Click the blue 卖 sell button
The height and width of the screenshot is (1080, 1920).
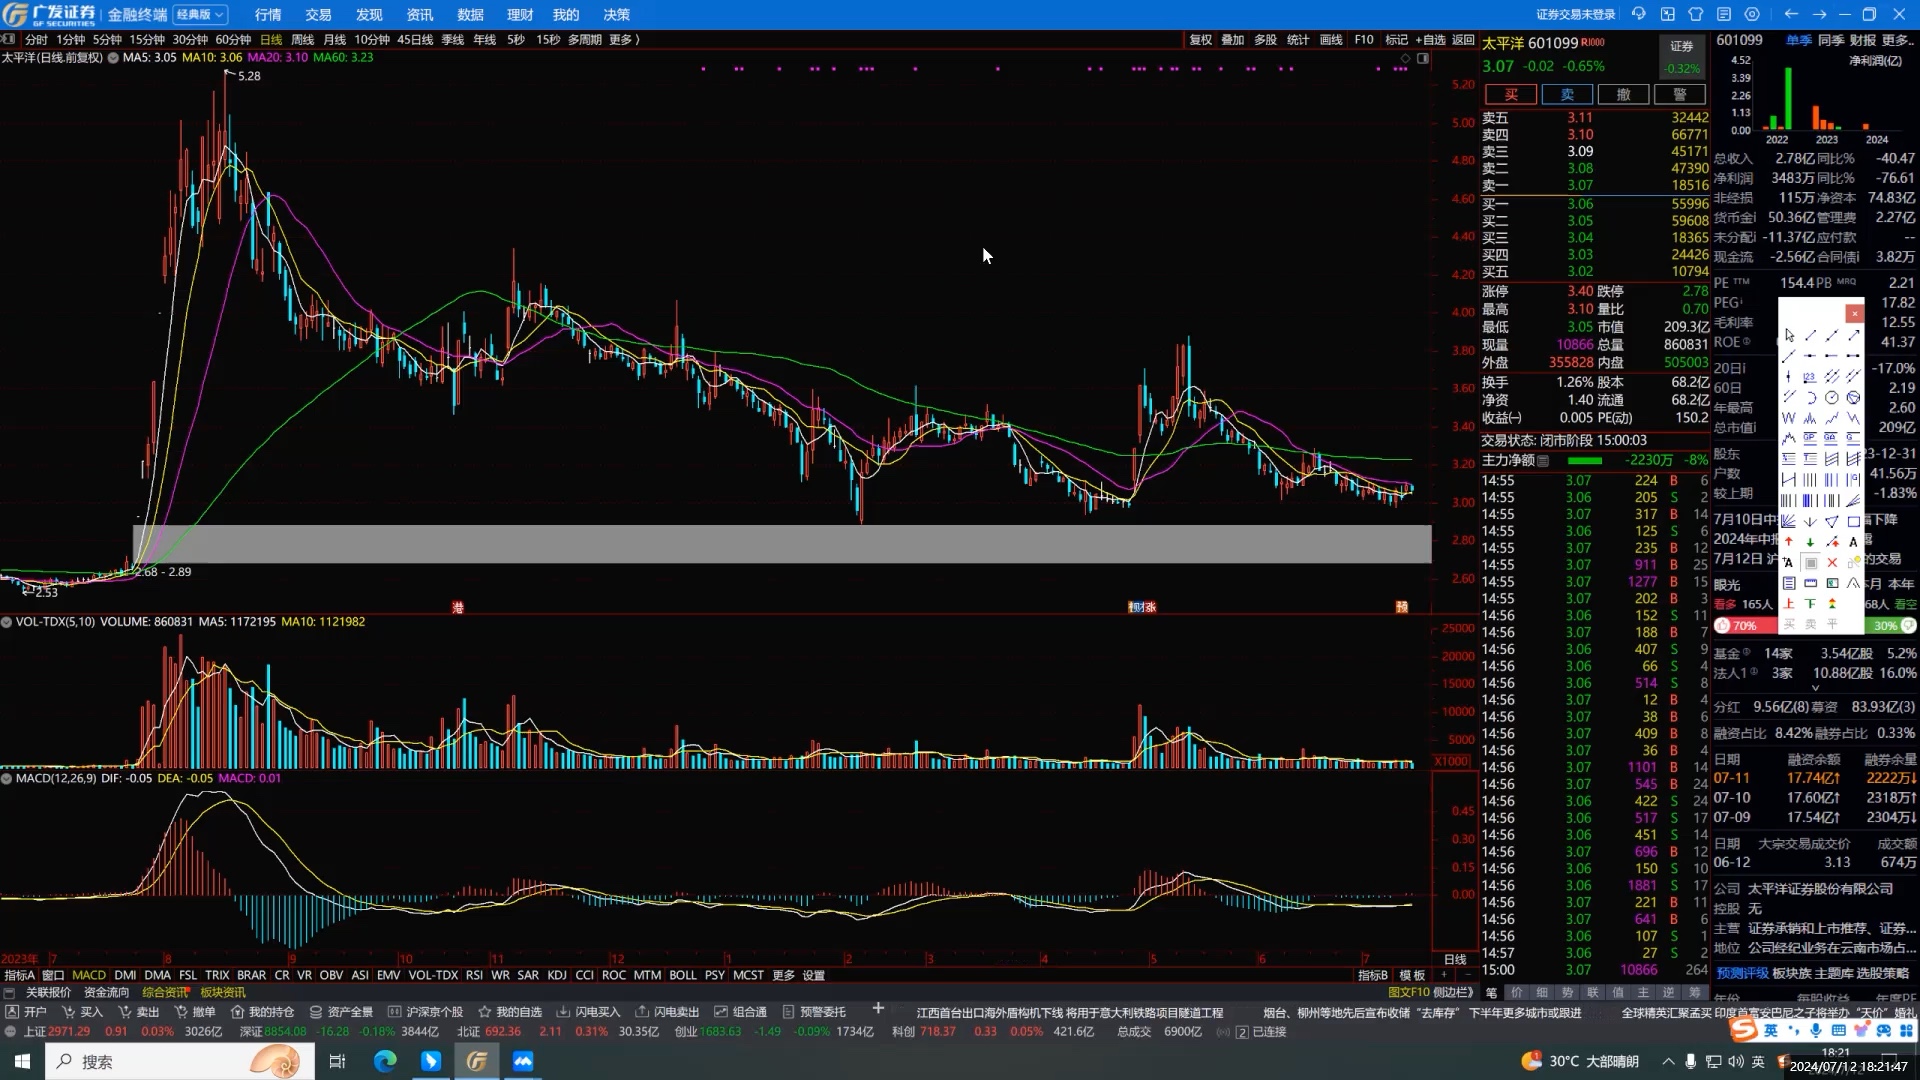(1567, 94)
